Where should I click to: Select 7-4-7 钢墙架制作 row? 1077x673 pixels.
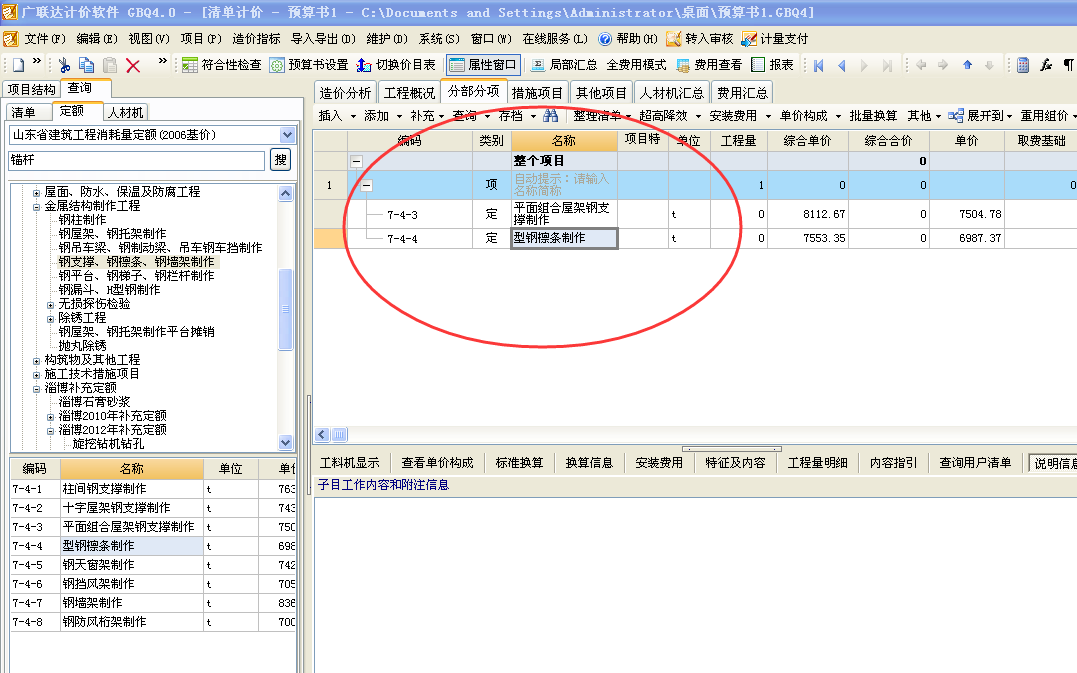click(152, 603)
